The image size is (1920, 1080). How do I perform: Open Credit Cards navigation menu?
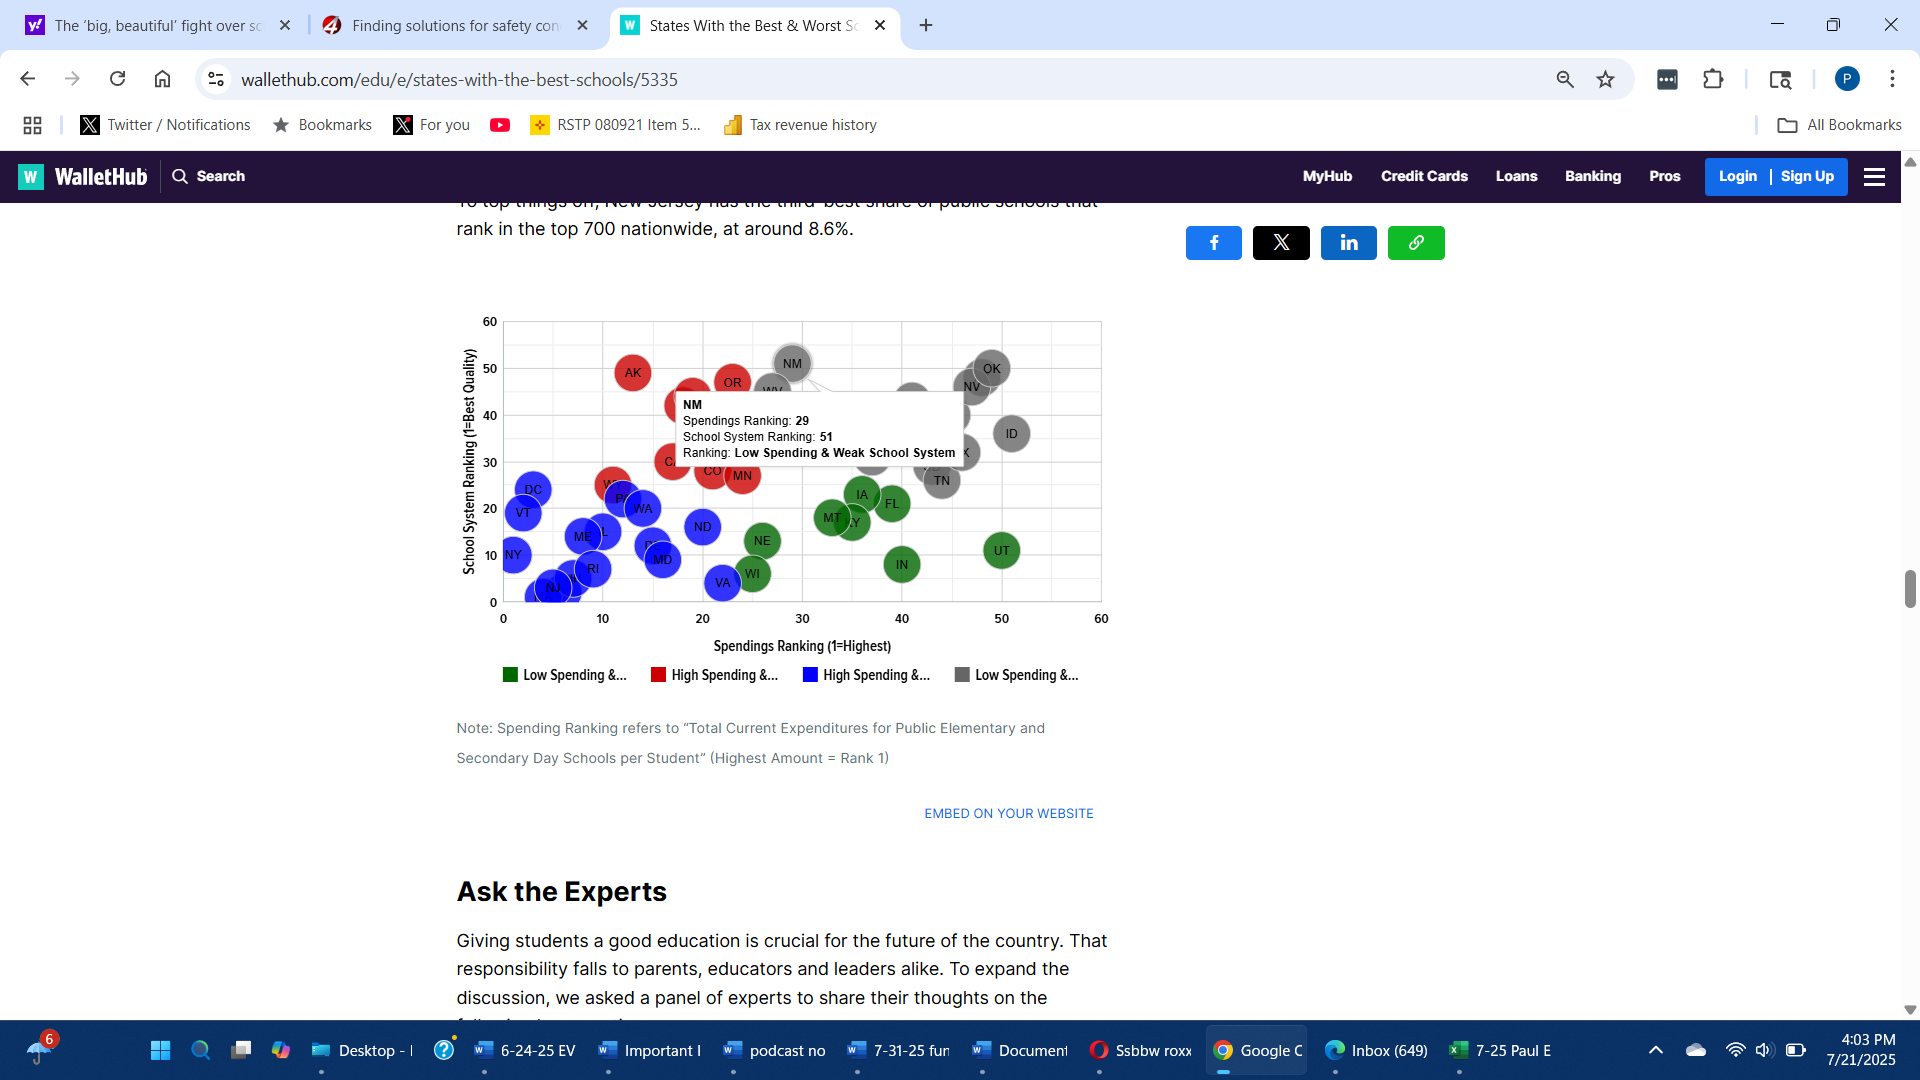1424,176
